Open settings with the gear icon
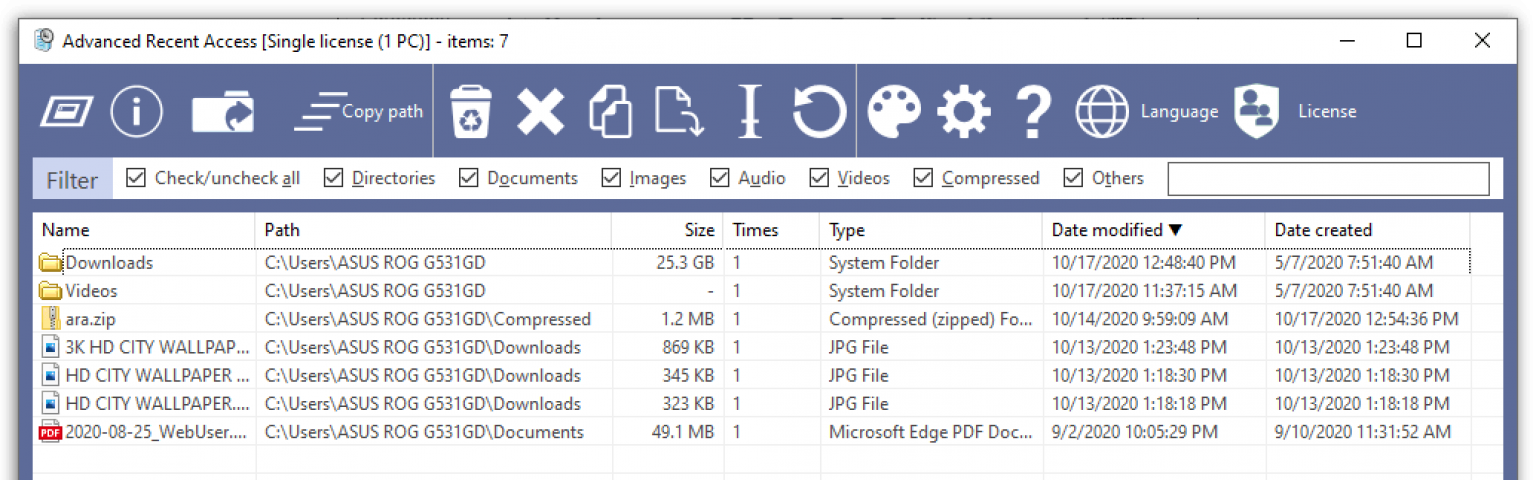Viewport: 1536px width, 480px height. pyautogui.click(x=965, y=111)
